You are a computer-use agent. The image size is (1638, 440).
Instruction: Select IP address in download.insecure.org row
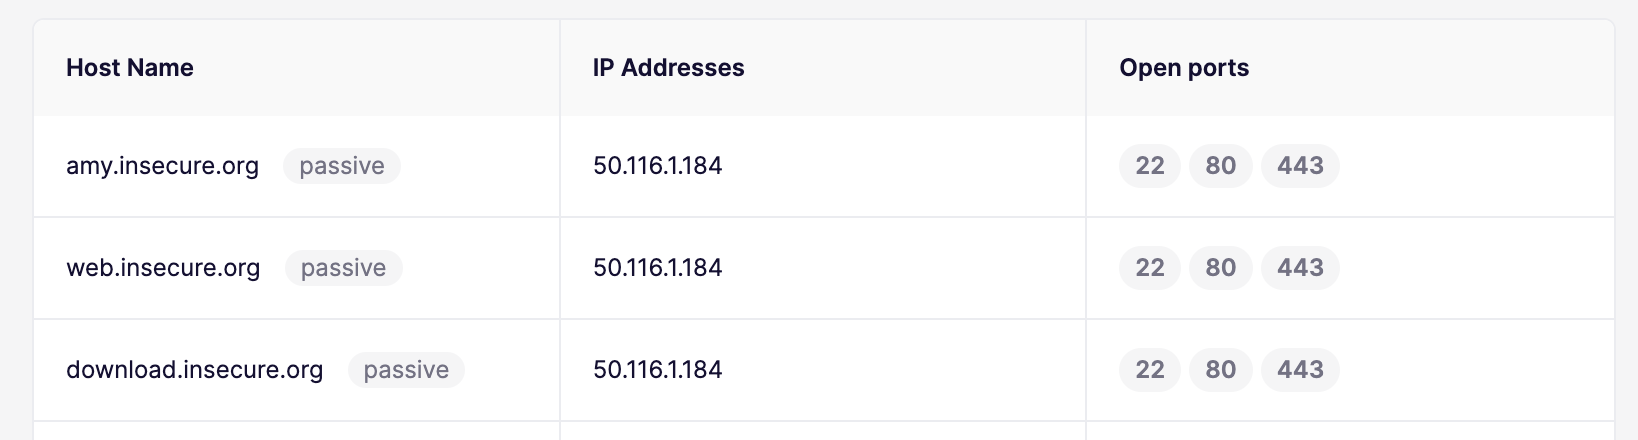(x=657, y=370)
